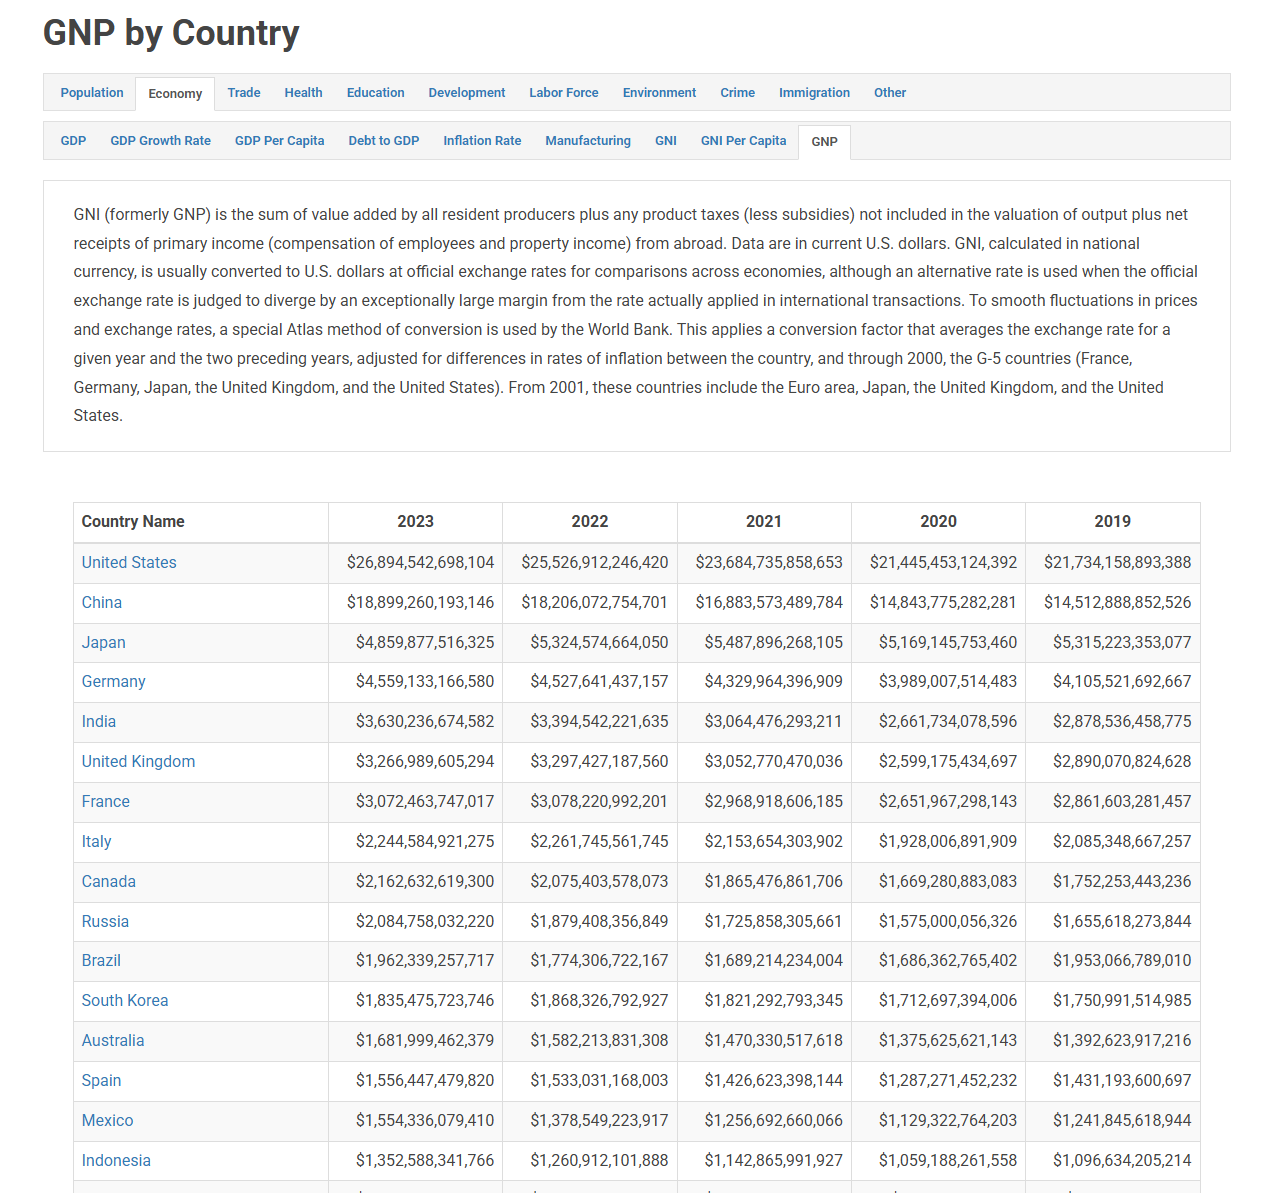Image resolution: width=1283 pixels, height=1193 pixels.
Task: Follow the China country link
Action: pos(102,602)
